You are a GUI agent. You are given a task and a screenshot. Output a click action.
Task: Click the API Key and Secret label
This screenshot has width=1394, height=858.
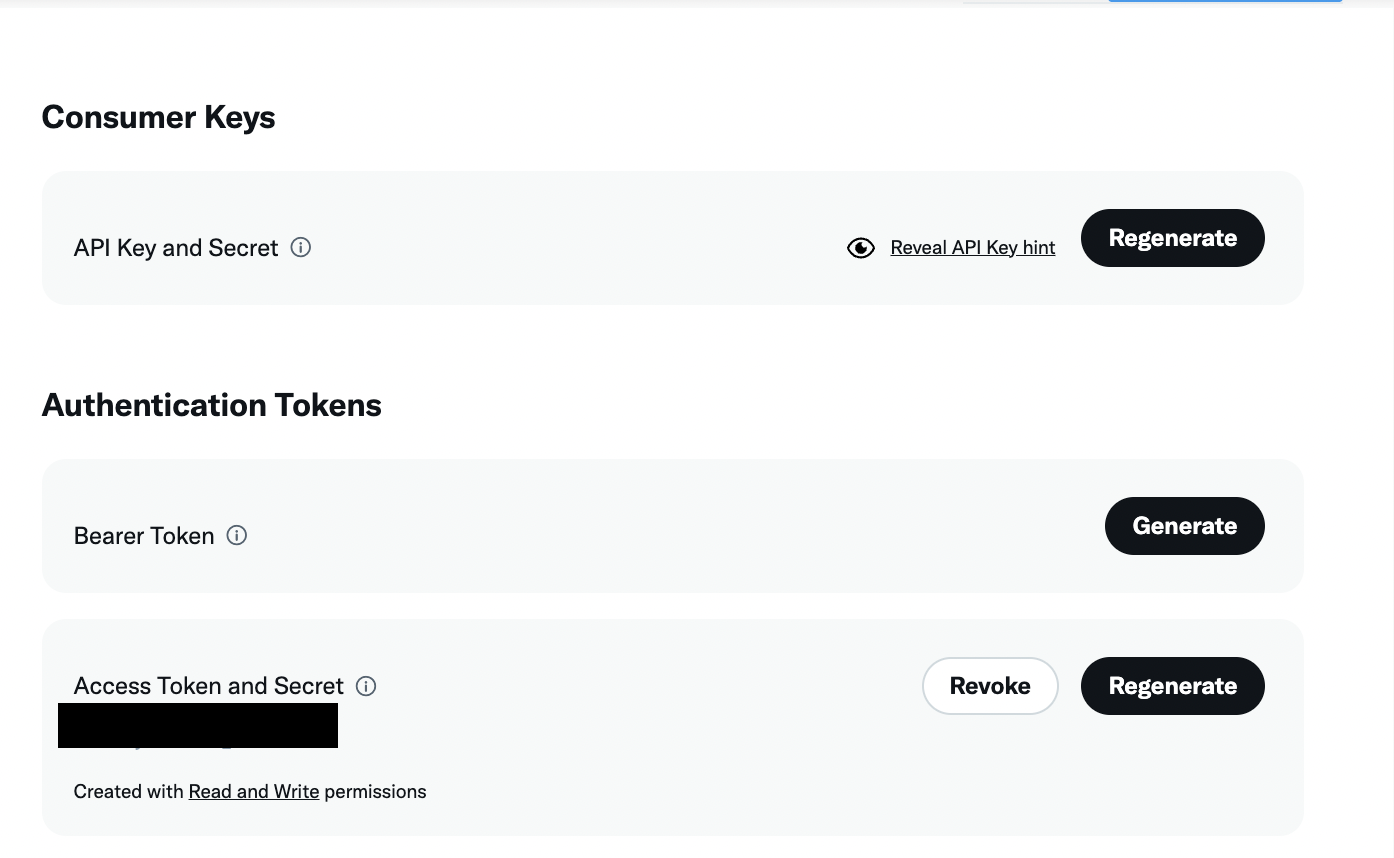click(x=176, y=248)
